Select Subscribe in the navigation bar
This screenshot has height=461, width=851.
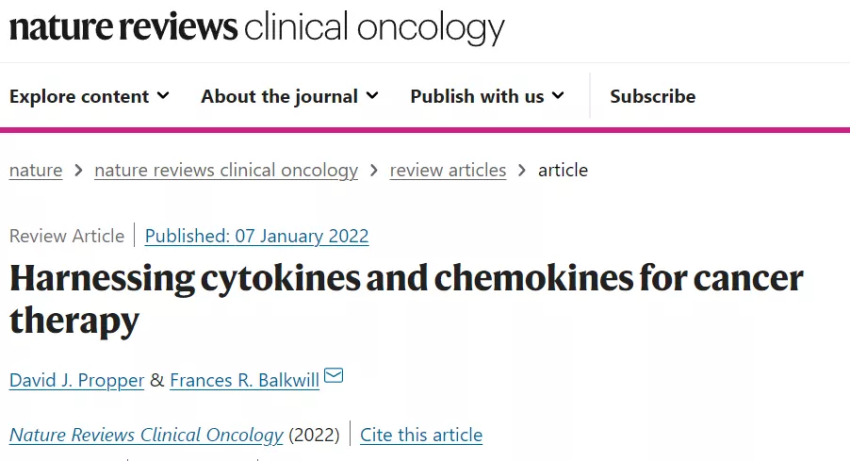652,96
